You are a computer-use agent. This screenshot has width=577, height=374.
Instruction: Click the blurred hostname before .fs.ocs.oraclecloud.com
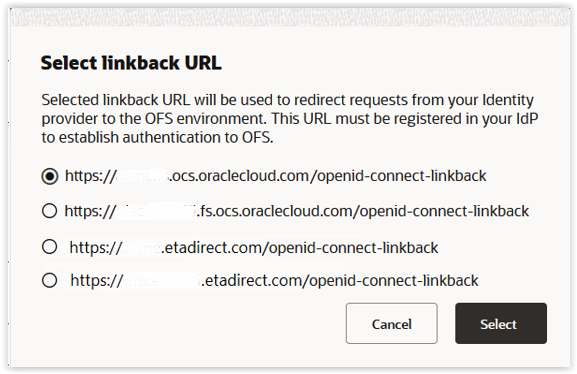coord(155,212)
